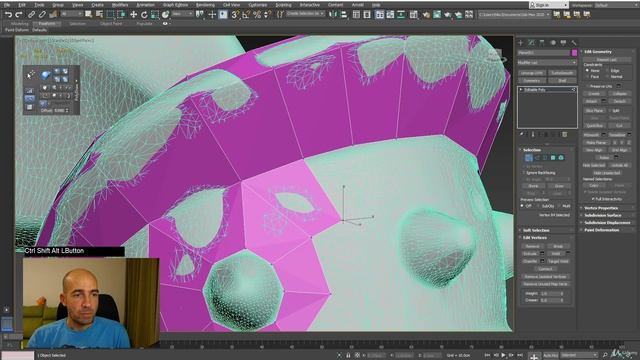This screenshot has width=640, height=360.
Task: Select the Select and Link tool
Action: [x=31, y=15]
